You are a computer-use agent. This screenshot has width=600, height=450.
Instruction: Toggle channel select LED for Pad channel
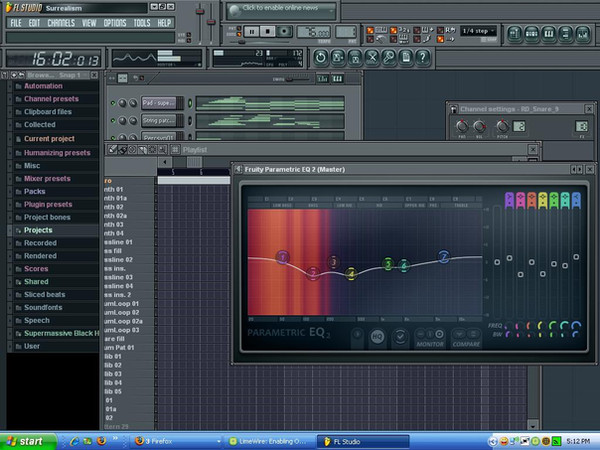click(x=190, y=103)
